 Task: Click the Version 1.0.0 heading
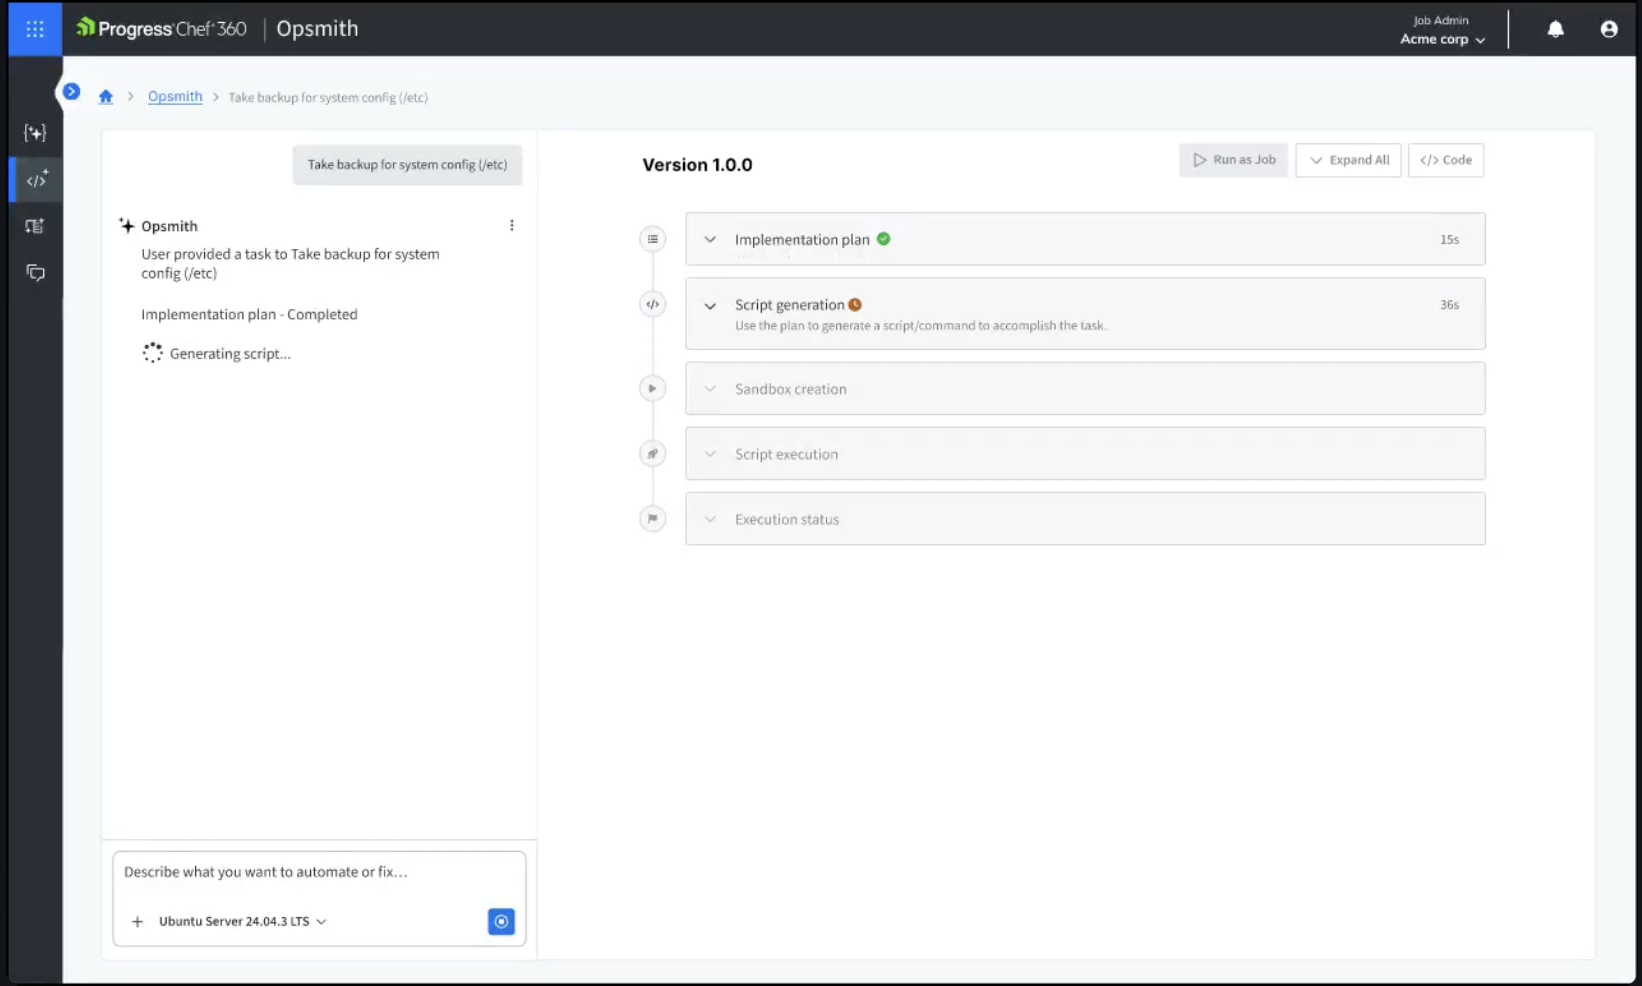click(x=697, y=165)
